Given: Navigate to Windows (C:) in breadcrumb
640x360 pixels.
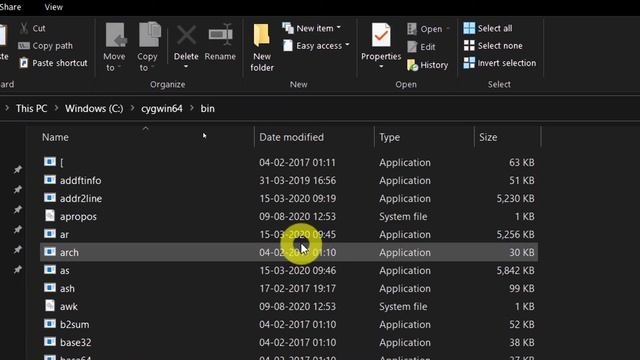Looking at the screenshot, I should click(94, 109).
